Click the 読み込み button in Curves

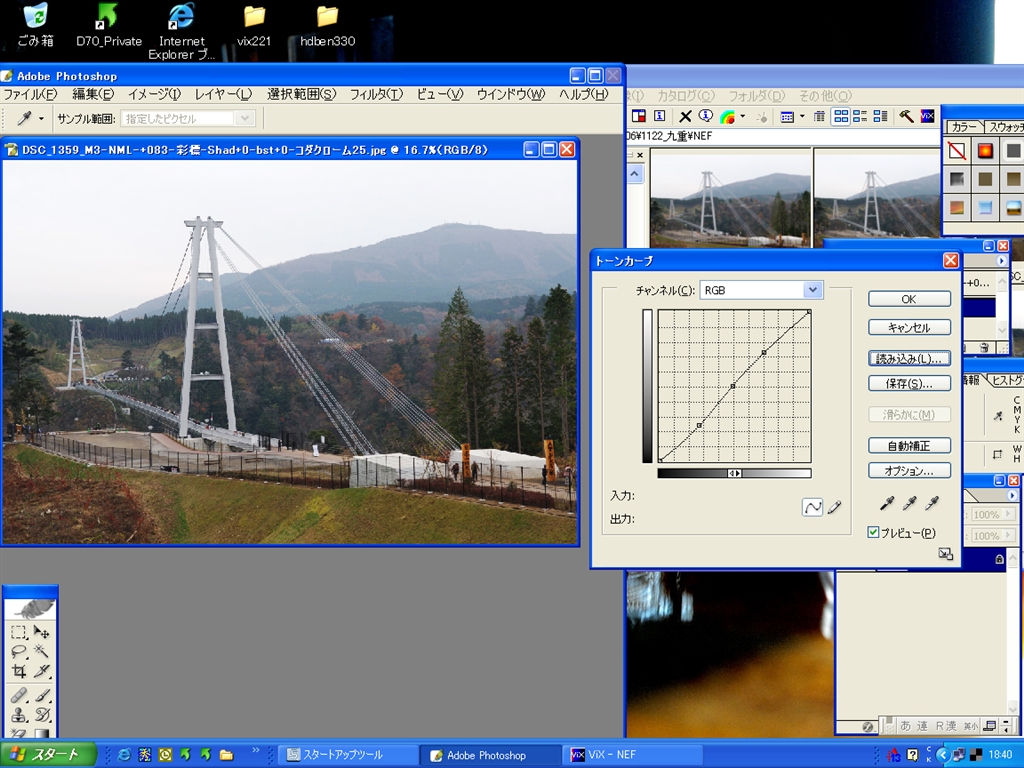coord(909,358)
